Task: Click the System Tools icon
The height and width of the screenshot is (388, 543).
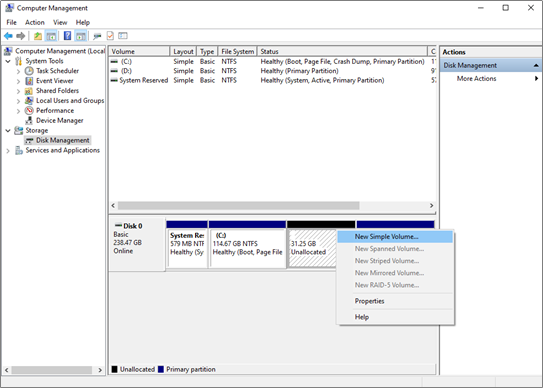Action: tap(18, 61)
